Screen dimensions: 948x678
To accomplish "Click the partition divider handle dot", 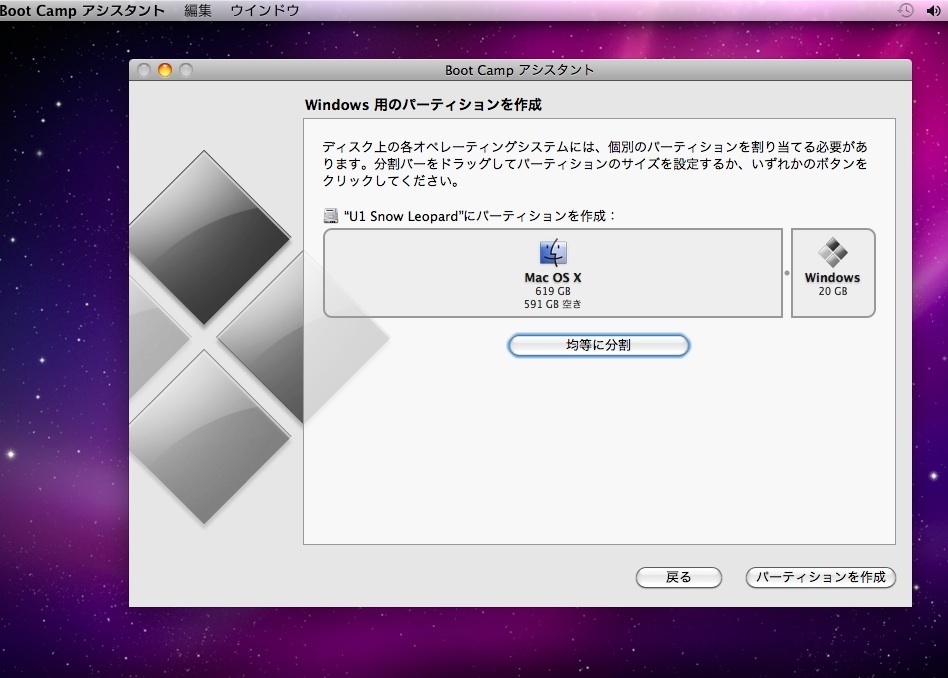I will pyautogui.click(x=787, y=273).
